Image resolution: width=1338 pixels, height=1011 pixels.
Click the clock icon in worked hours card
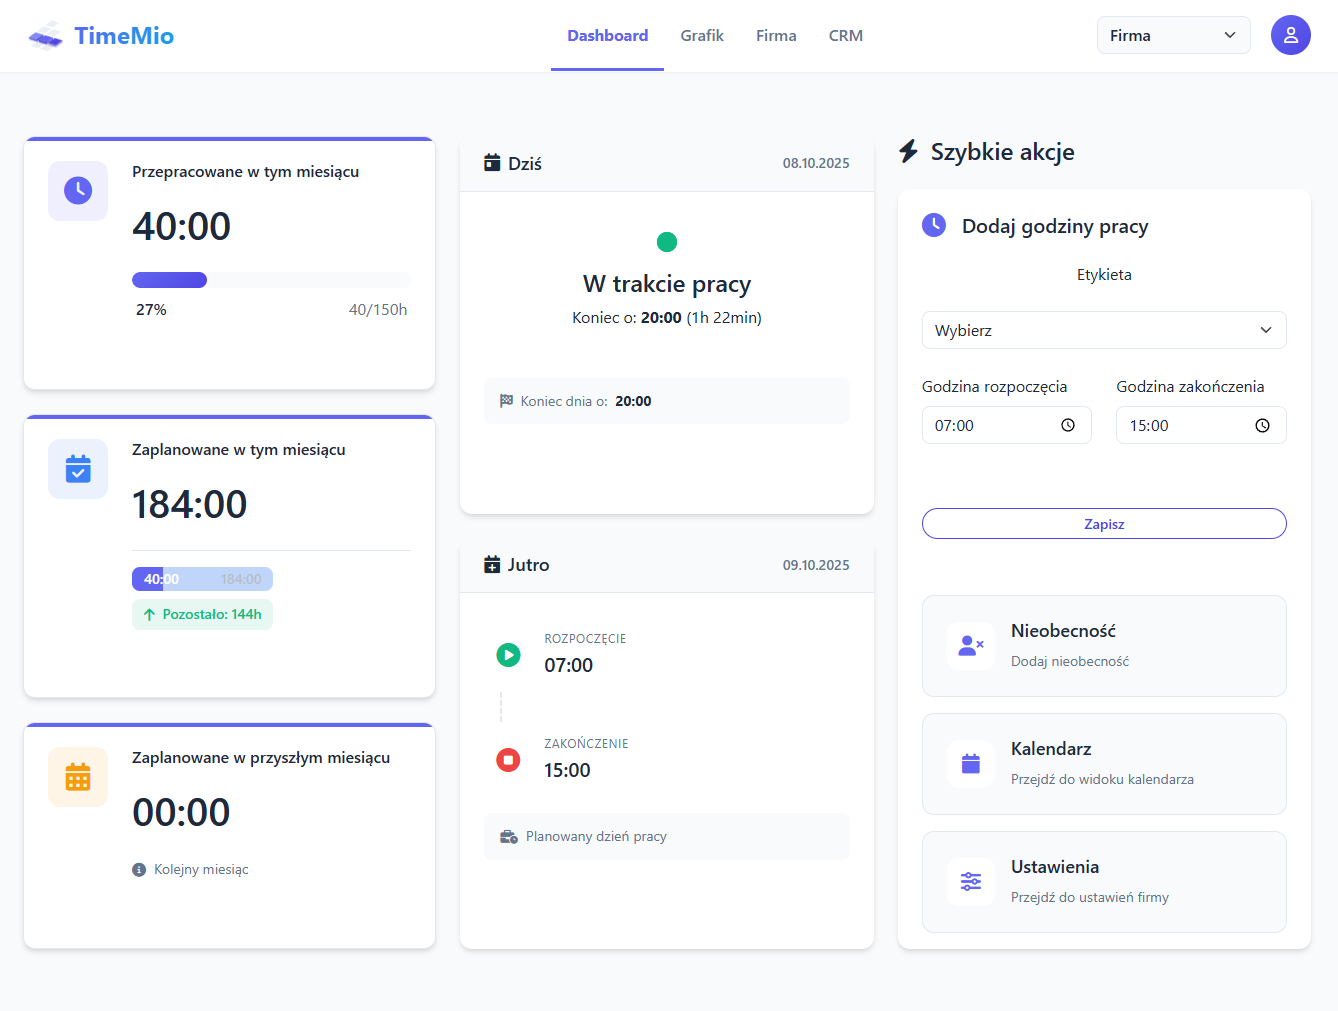pos(78,190)
